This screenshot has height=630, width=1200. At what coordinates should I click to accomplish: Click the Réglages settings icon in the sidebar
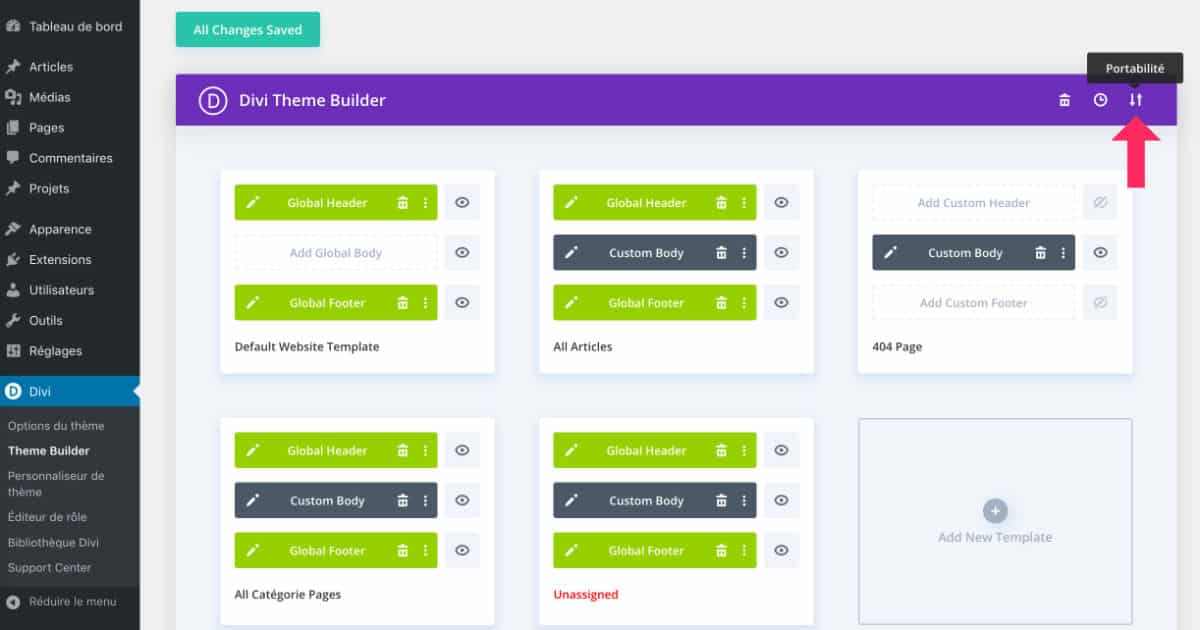pyautogui.click(x=13, y=351)
